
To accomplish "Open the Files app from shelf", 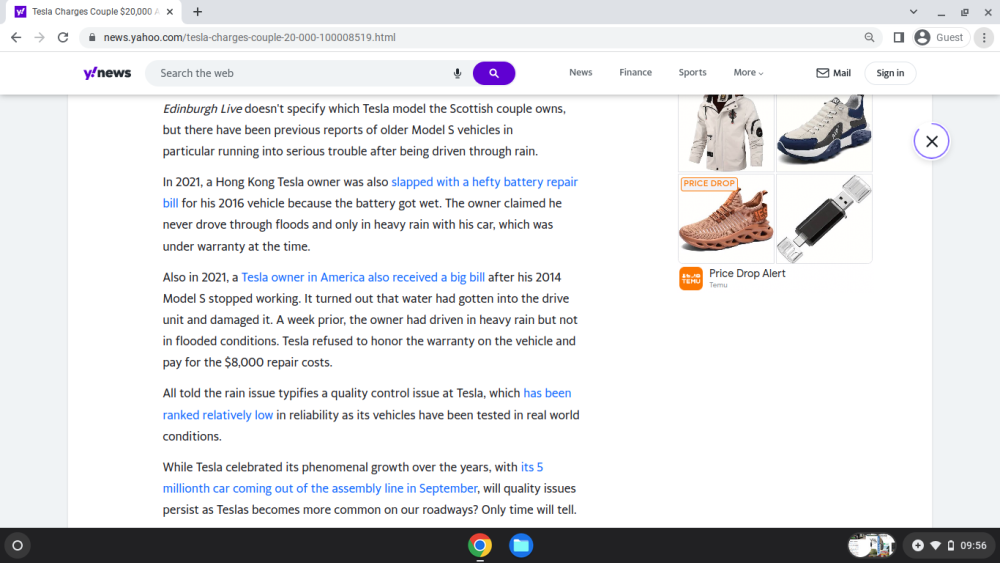I will pyautogui.click(x=521, y=546).
